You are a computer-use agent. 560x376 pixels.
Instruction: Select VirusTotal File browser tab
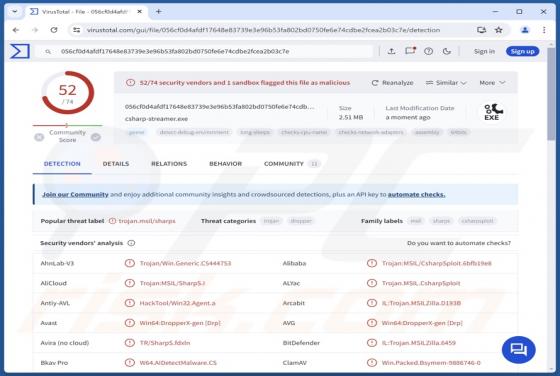[x=85, y=12]
